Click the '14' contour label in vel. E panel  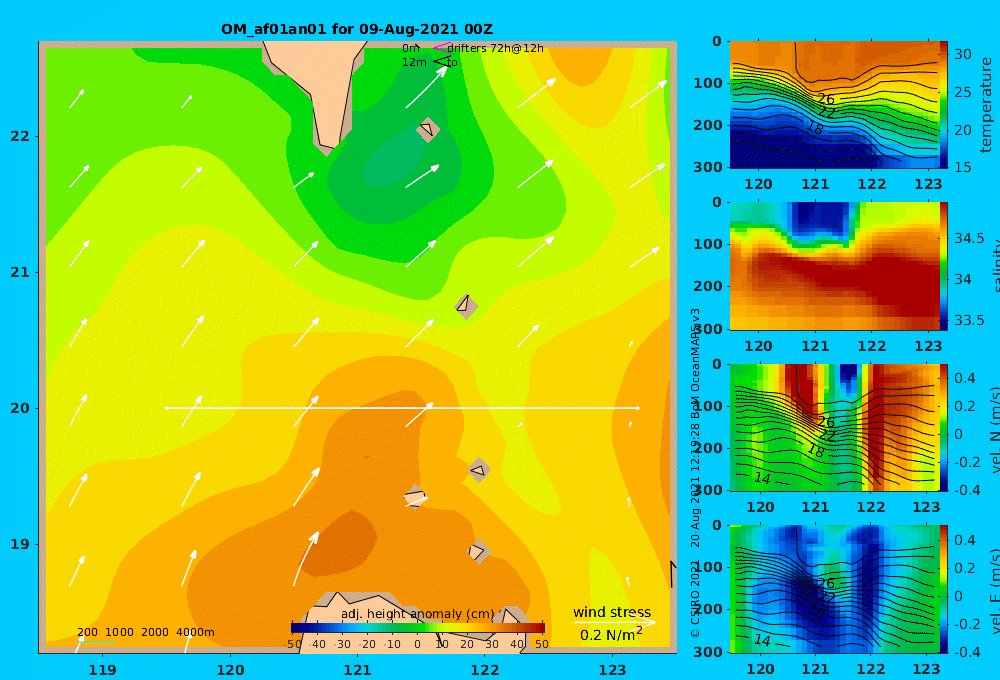(762, 640)
